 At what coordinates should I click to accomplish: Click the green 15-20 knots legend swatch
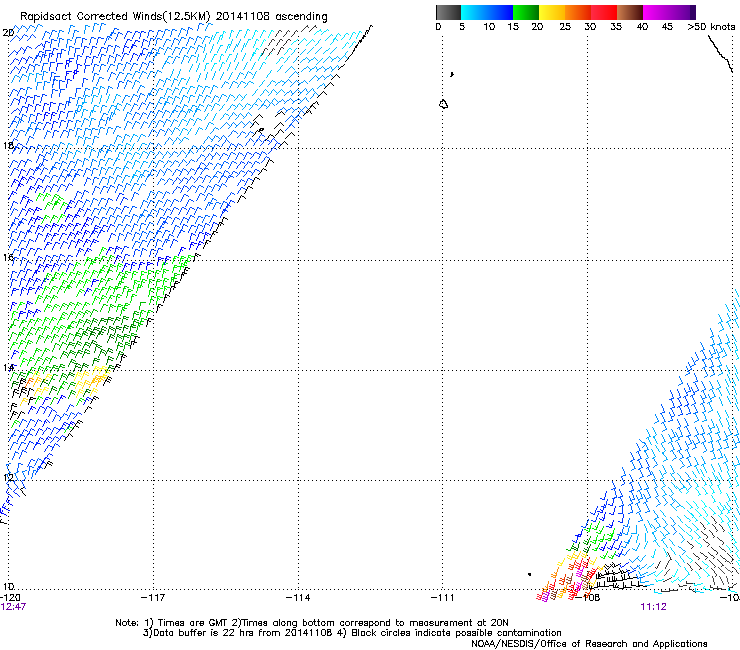526,12
